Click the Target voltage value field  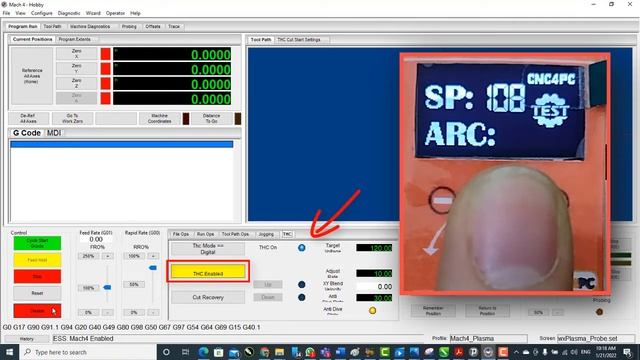click(374, 248)
